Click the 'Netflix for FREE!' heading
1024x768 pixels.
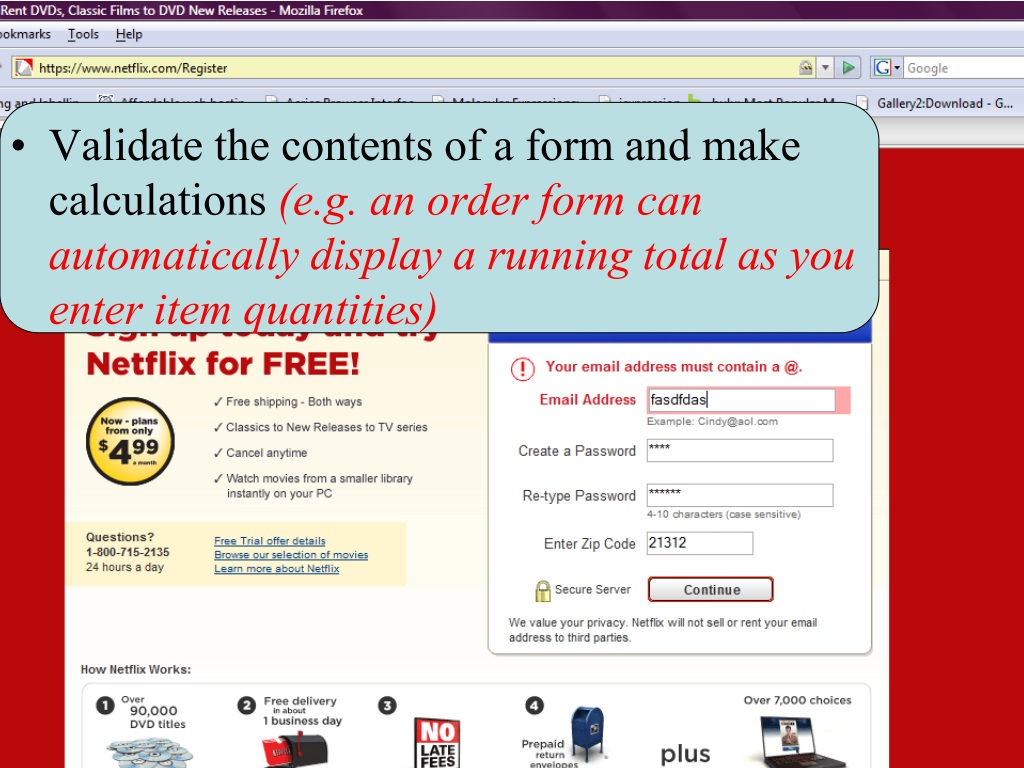(223, 364)
